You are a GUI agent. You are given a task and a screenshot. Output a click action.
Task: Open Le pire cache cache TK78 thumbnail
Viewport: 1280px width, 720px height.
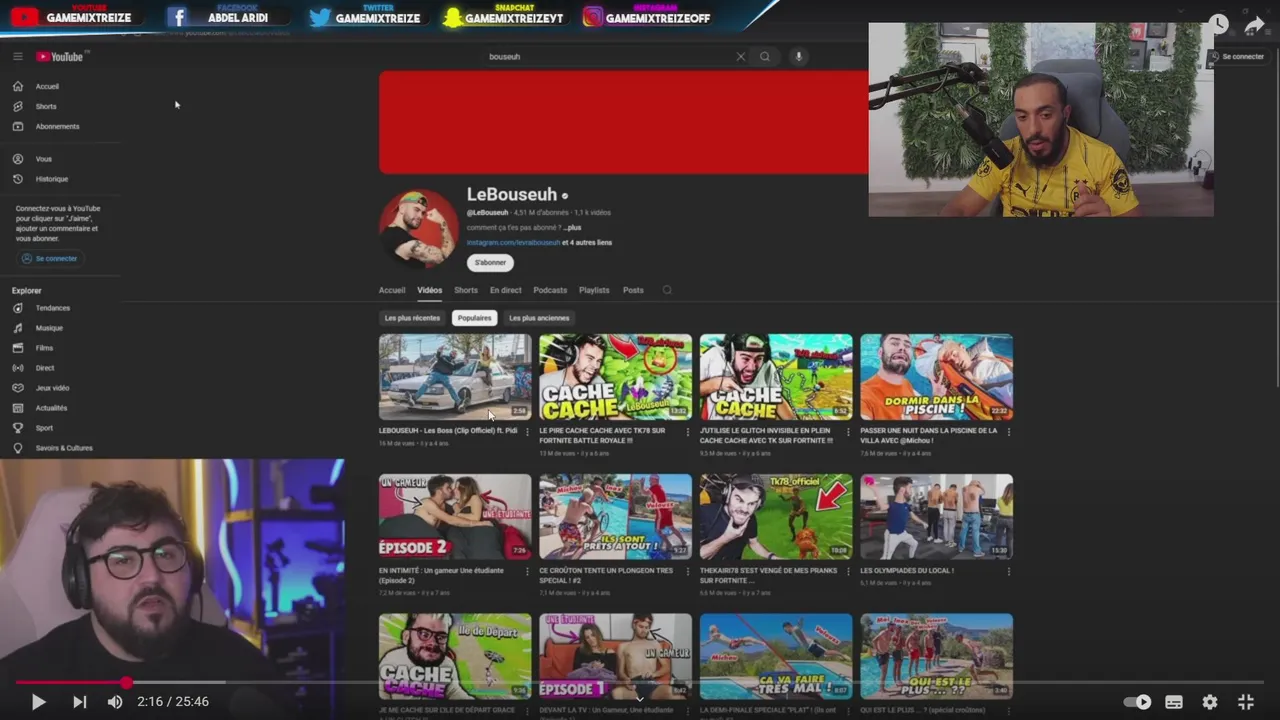615,377
